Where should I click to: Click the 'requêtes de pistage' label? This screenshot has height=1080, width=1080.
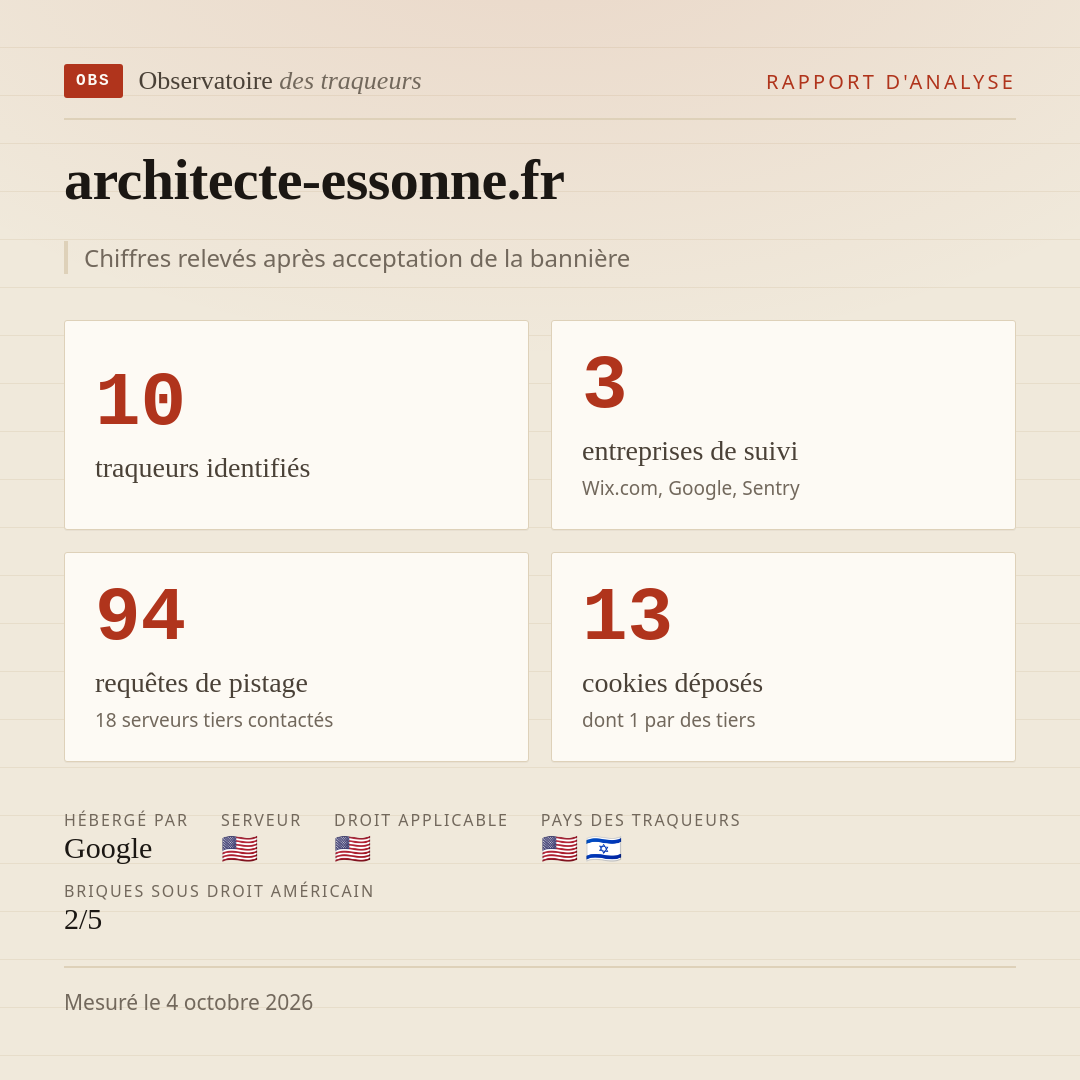[201, 683]
